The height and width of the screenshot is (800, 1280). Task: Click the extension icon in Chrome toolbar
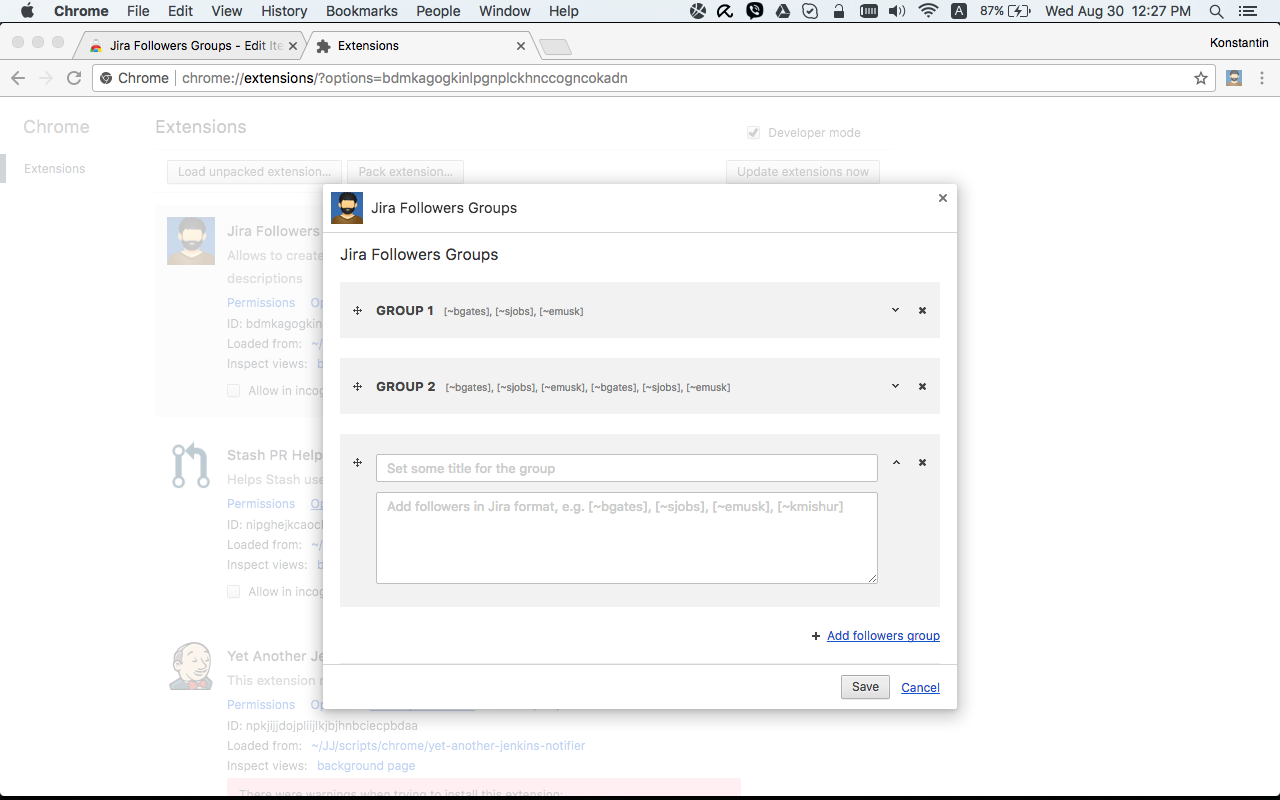(x=1234, y=78)
